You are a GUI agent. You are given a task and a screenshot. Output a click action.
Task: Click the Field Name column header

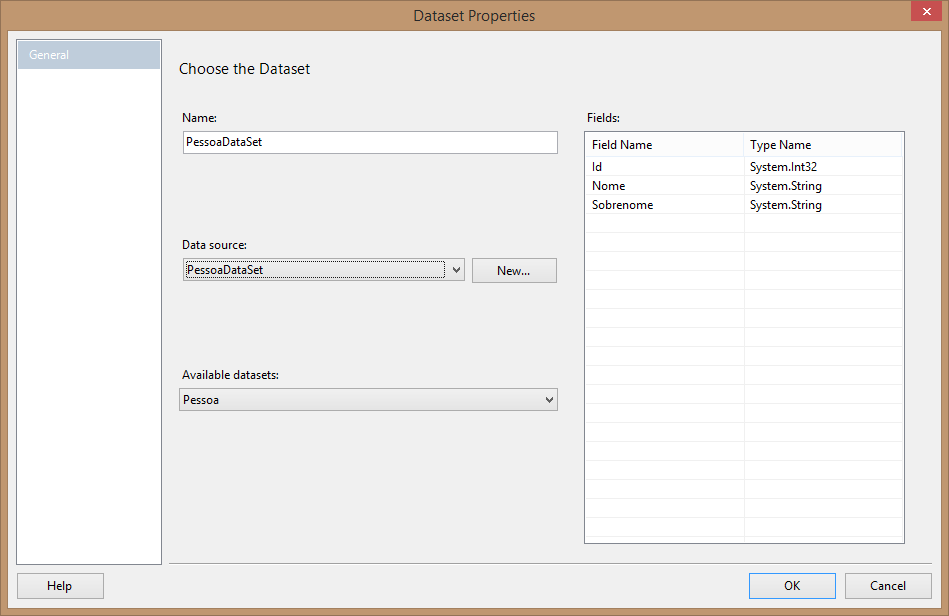click(664, 145)
